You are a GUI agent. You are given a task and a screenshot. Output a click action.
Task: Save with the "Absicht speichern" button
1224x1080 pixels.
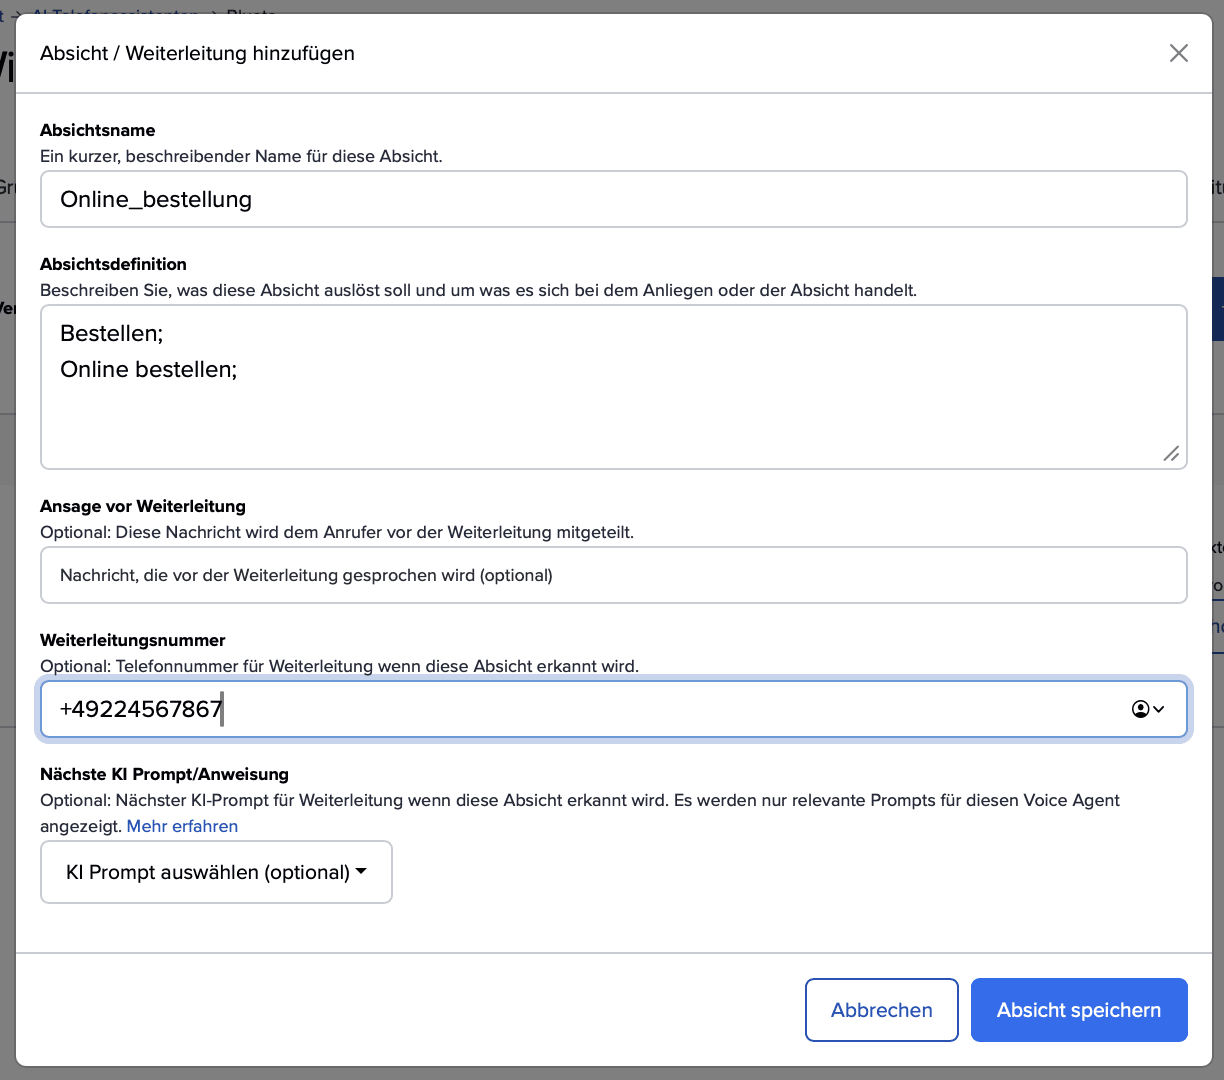point(1078,1010)
